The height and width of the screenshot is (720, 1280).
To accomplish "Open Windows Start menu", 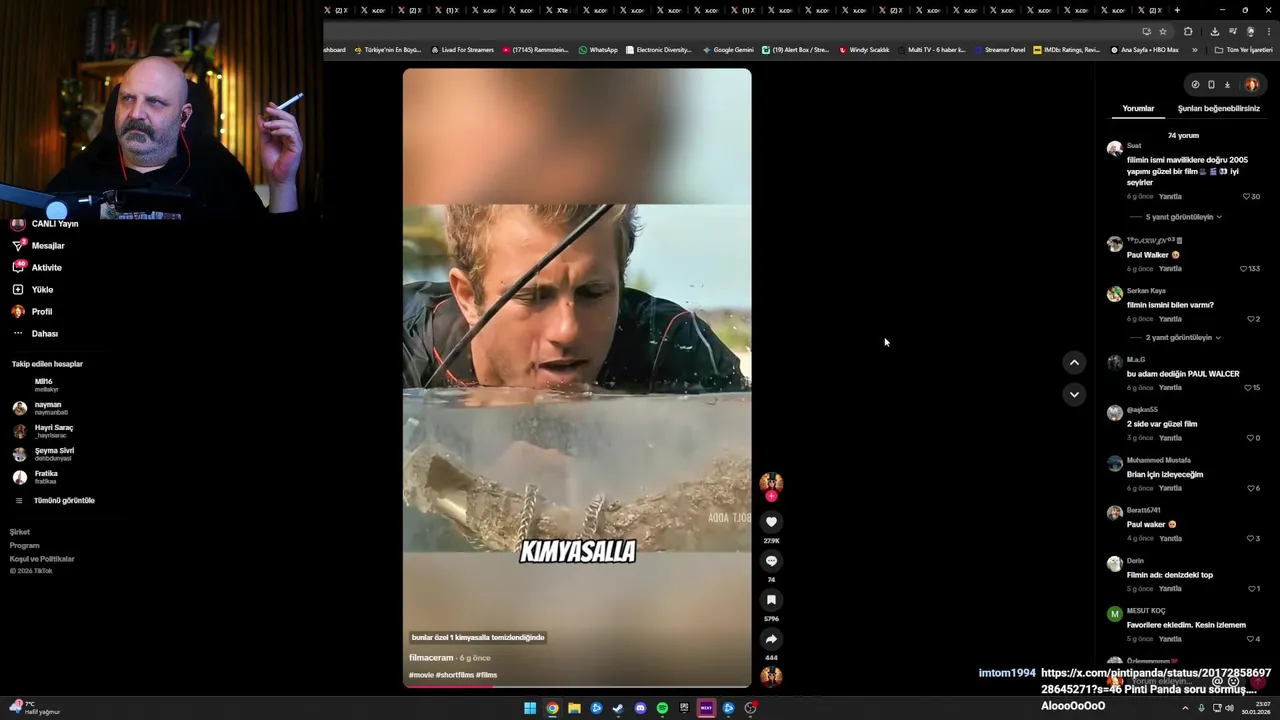I will point(530,708).
